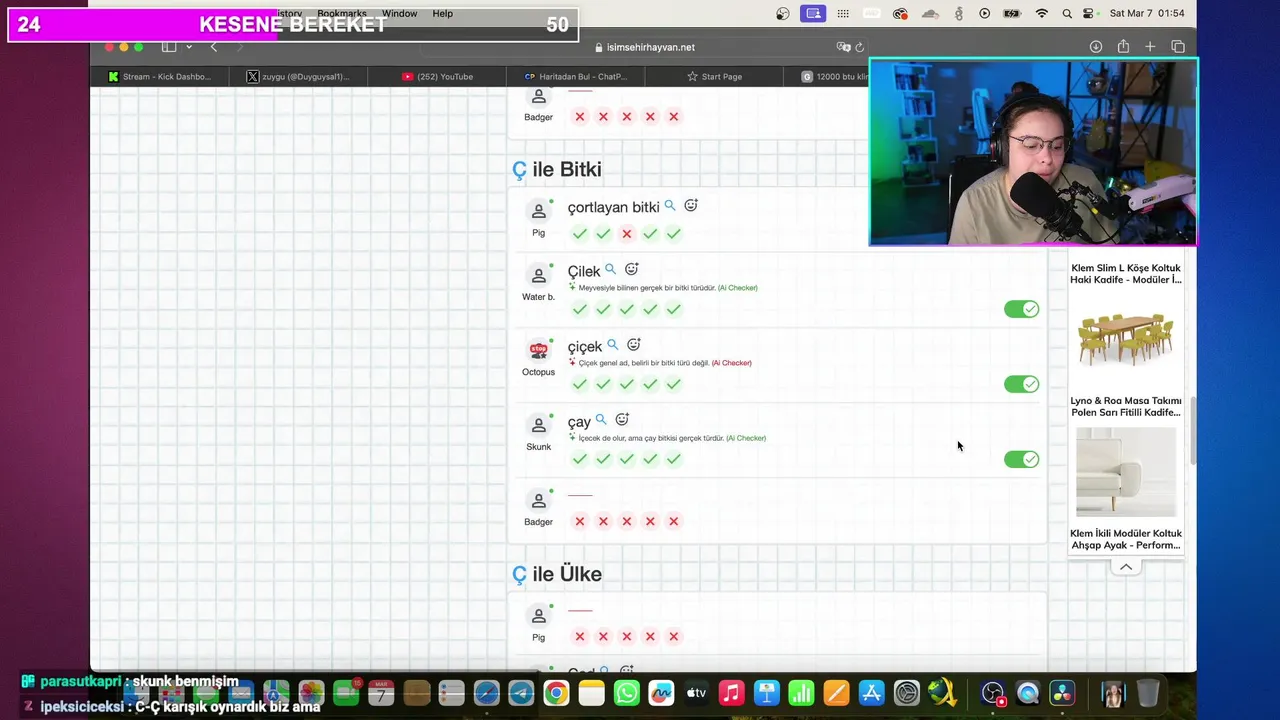Click the Ai Checker link under Çilek
Viewport: 1280px width, 720px height.
[738, 288]
